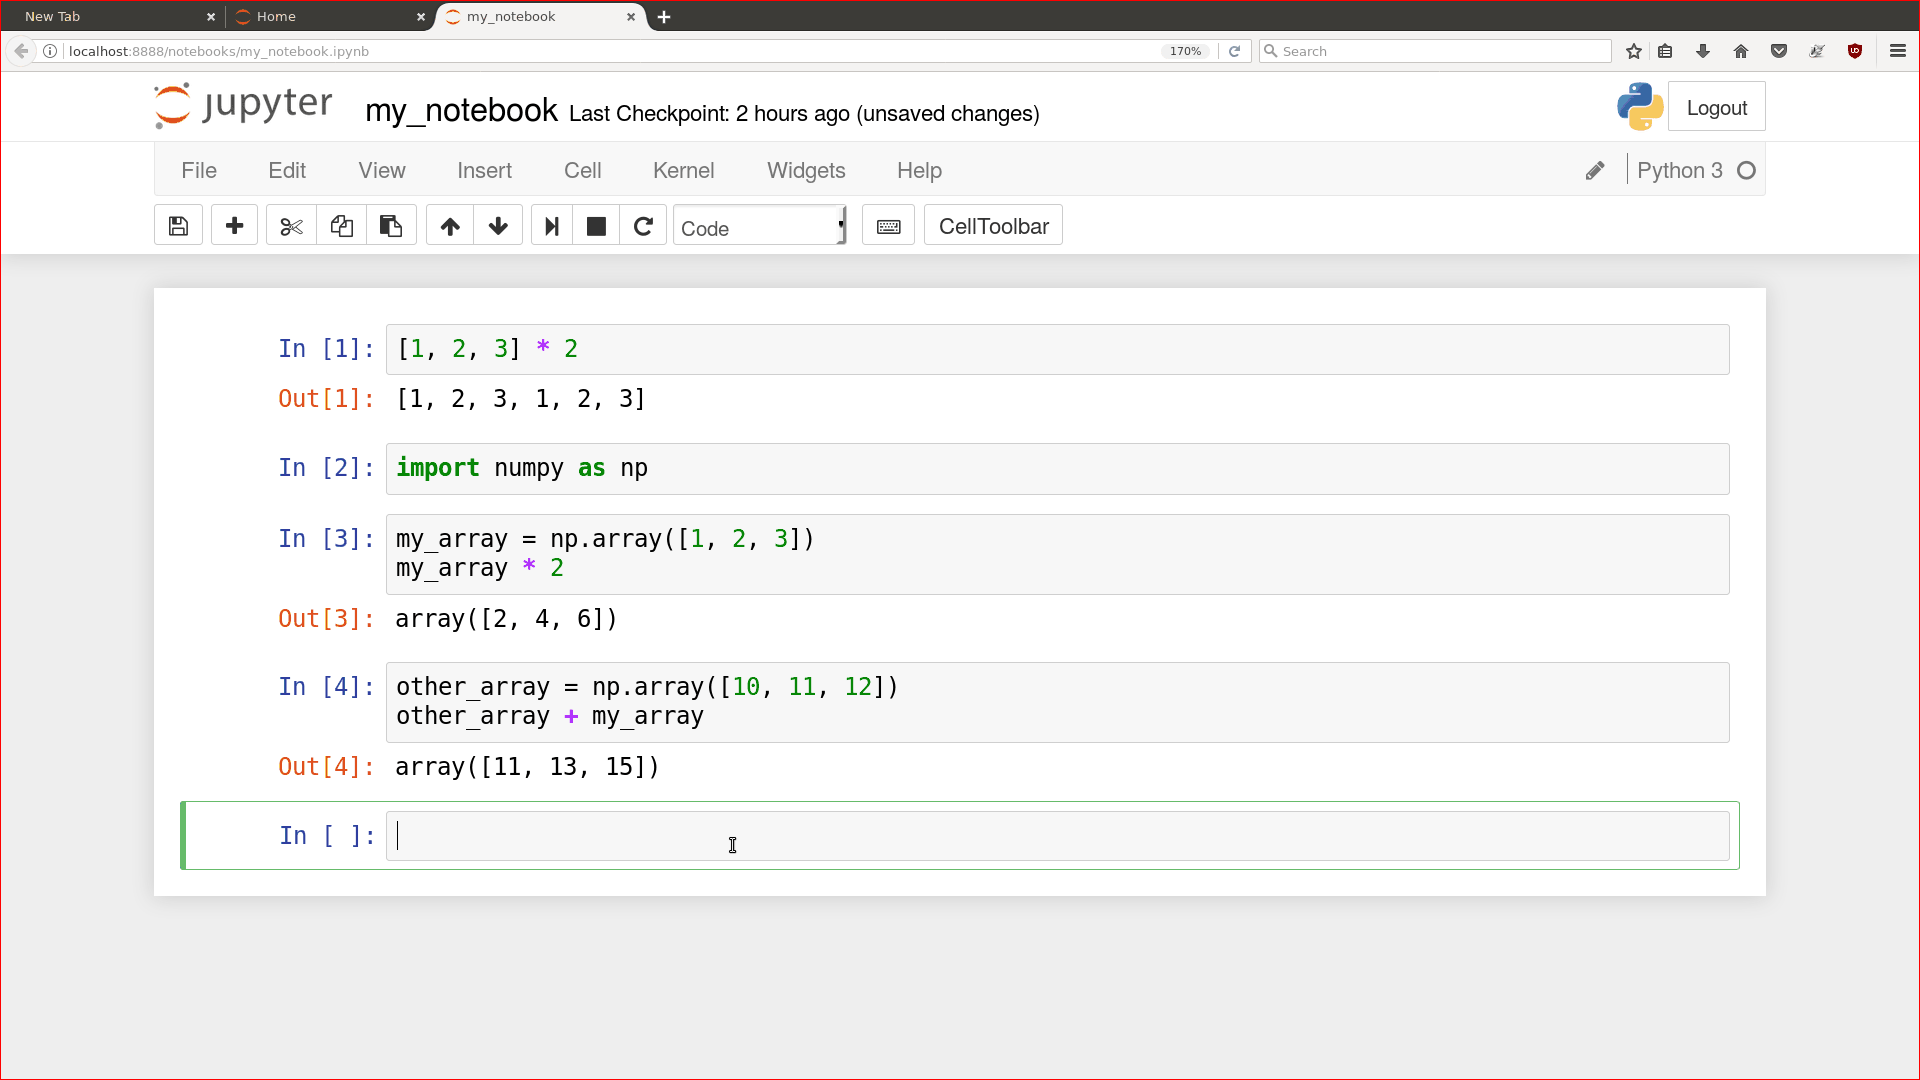Bookmark this page with star icon
Viewport: 1920px width, 1080px height.
(1634, 51)
